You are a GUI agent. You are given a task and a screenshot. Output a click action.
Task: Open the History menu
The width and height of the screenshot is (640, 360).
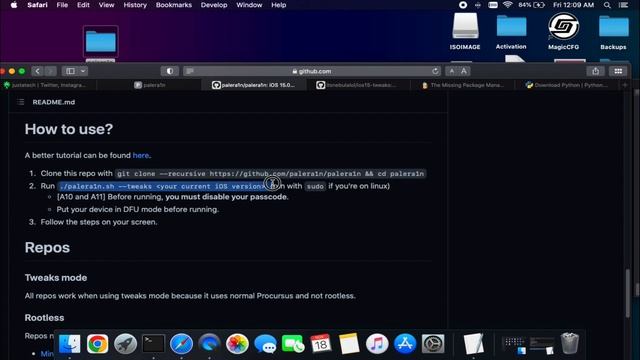(135, 5)
